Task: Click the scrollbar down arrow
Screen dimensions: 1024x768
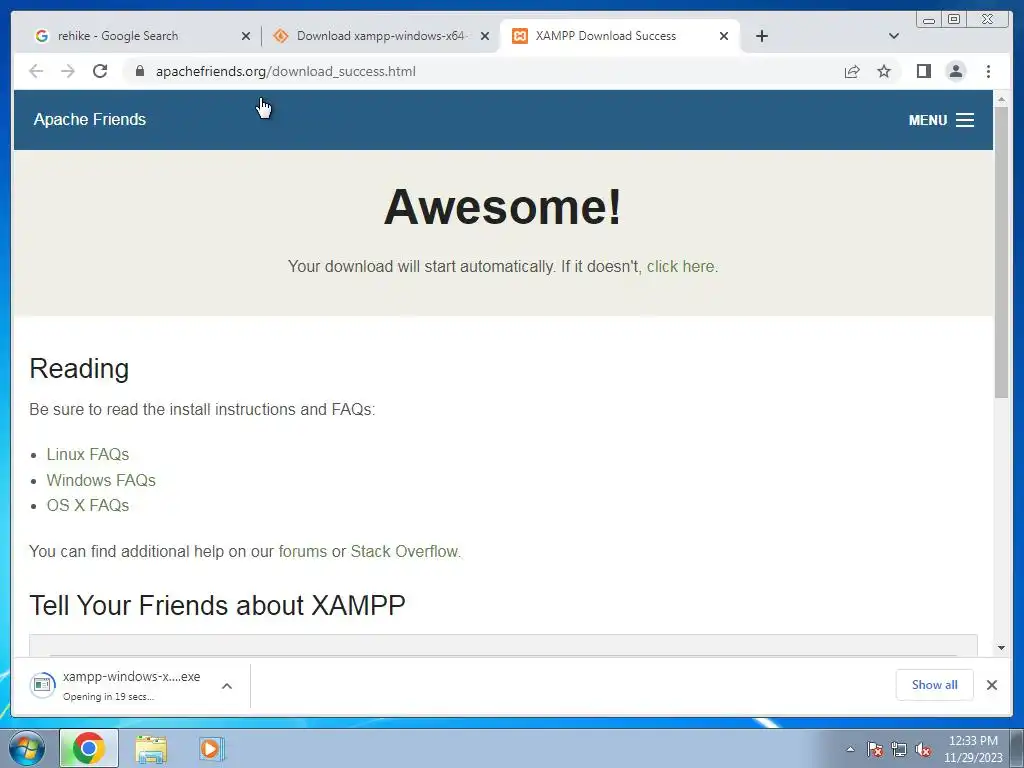Action: pos(1001,648)
